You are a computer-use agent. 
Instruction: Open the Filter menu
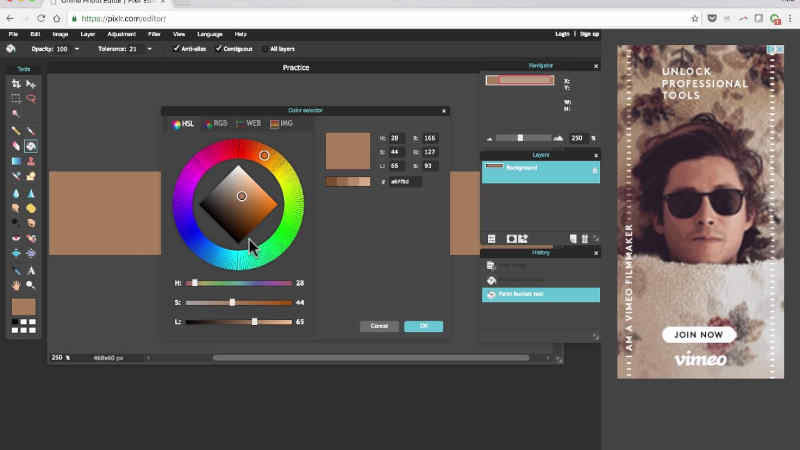click(x=154, y=34)
